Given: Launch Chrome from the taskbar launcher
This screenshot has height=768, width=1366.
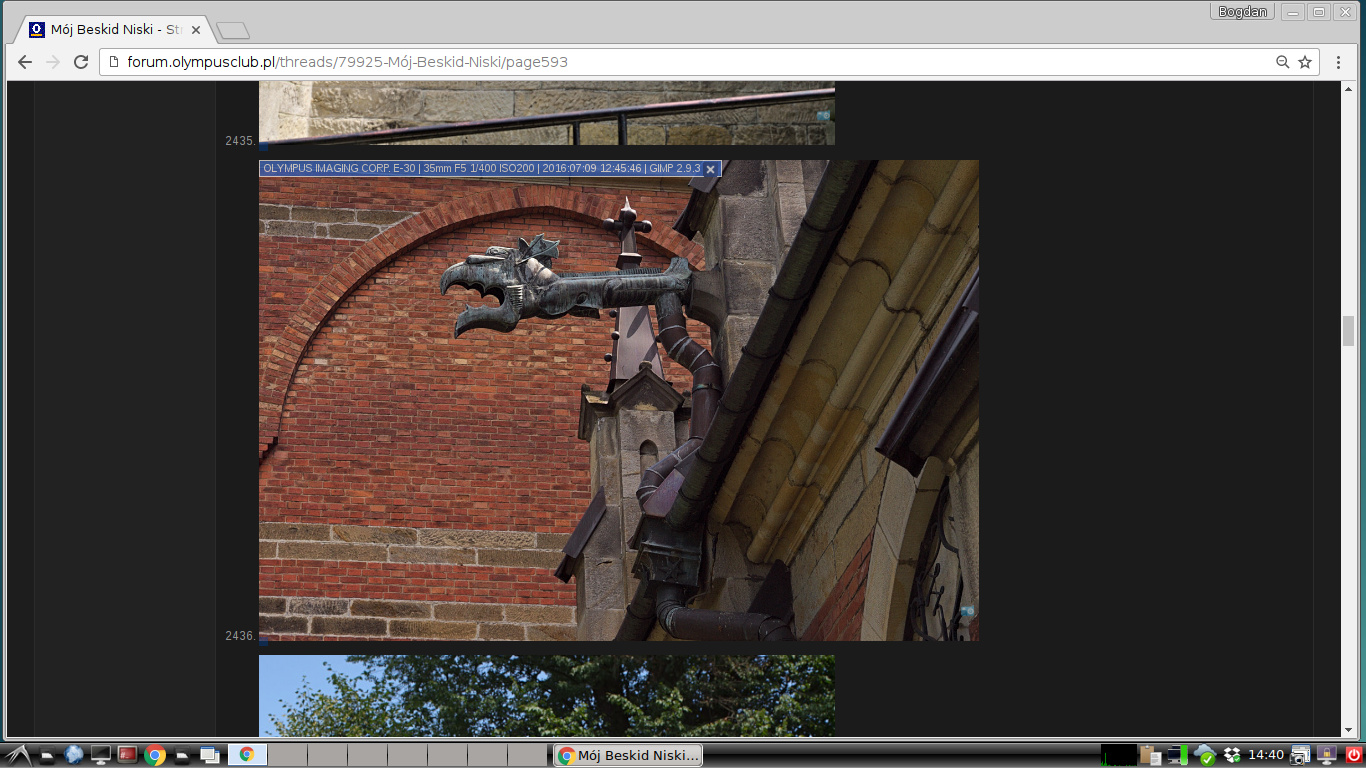Looking at the screenshot, I should coord(154,755).
